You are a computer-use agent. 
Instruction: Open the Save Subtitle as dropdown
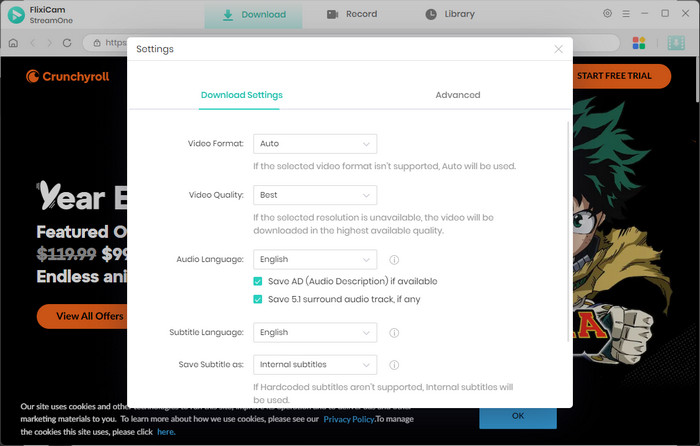tap(314, 365)
